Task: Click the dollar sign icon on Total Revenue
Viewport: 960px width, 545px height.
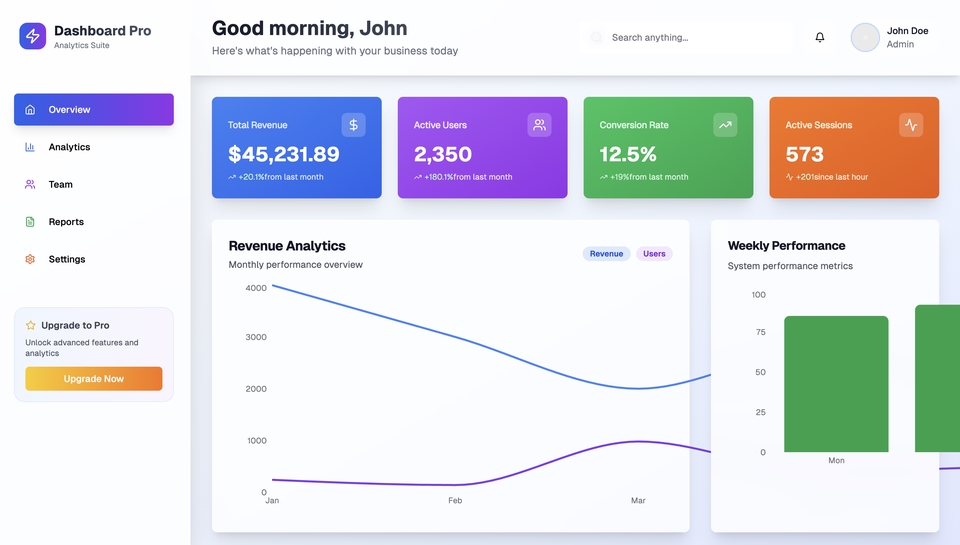Action: tap(353, 125)
